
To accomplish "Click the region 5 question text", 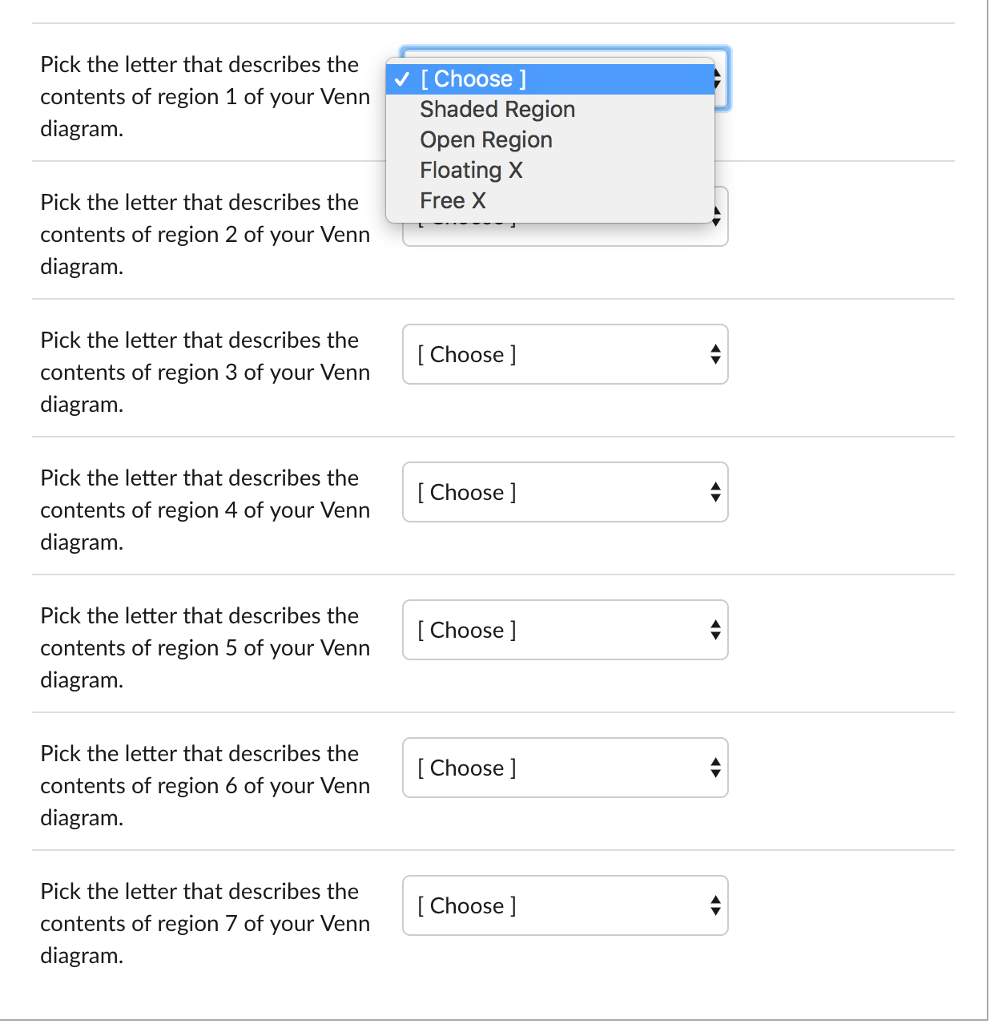I will (205, 648).
